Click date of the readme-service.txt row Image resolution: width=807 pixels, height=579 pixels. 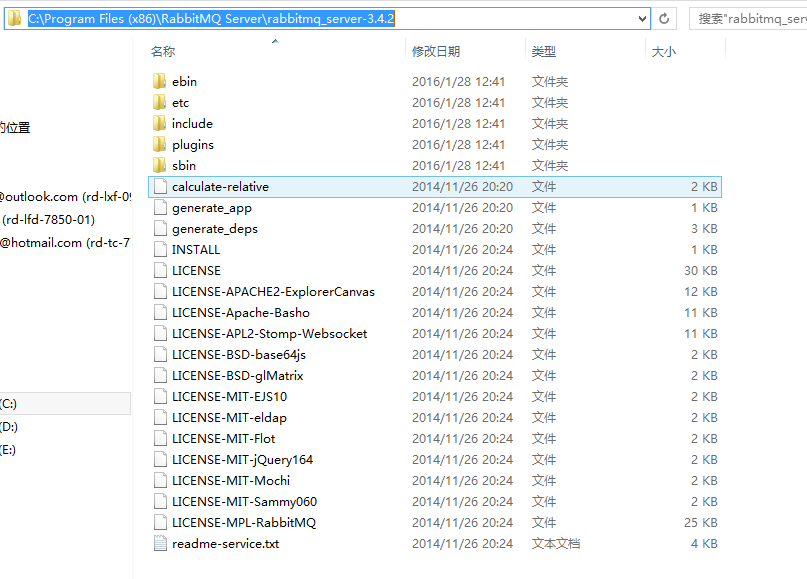(462, 543)
